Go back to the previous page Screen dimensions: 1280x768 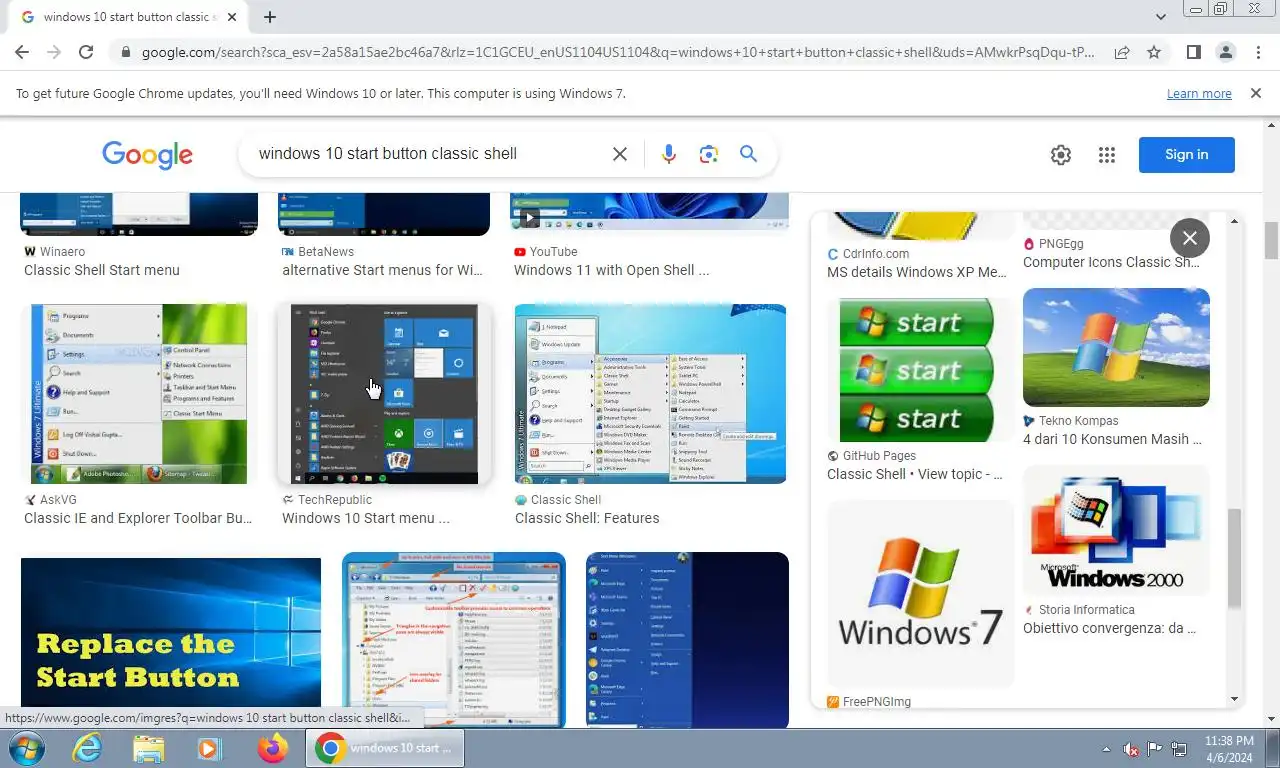(x=22, y=52)
